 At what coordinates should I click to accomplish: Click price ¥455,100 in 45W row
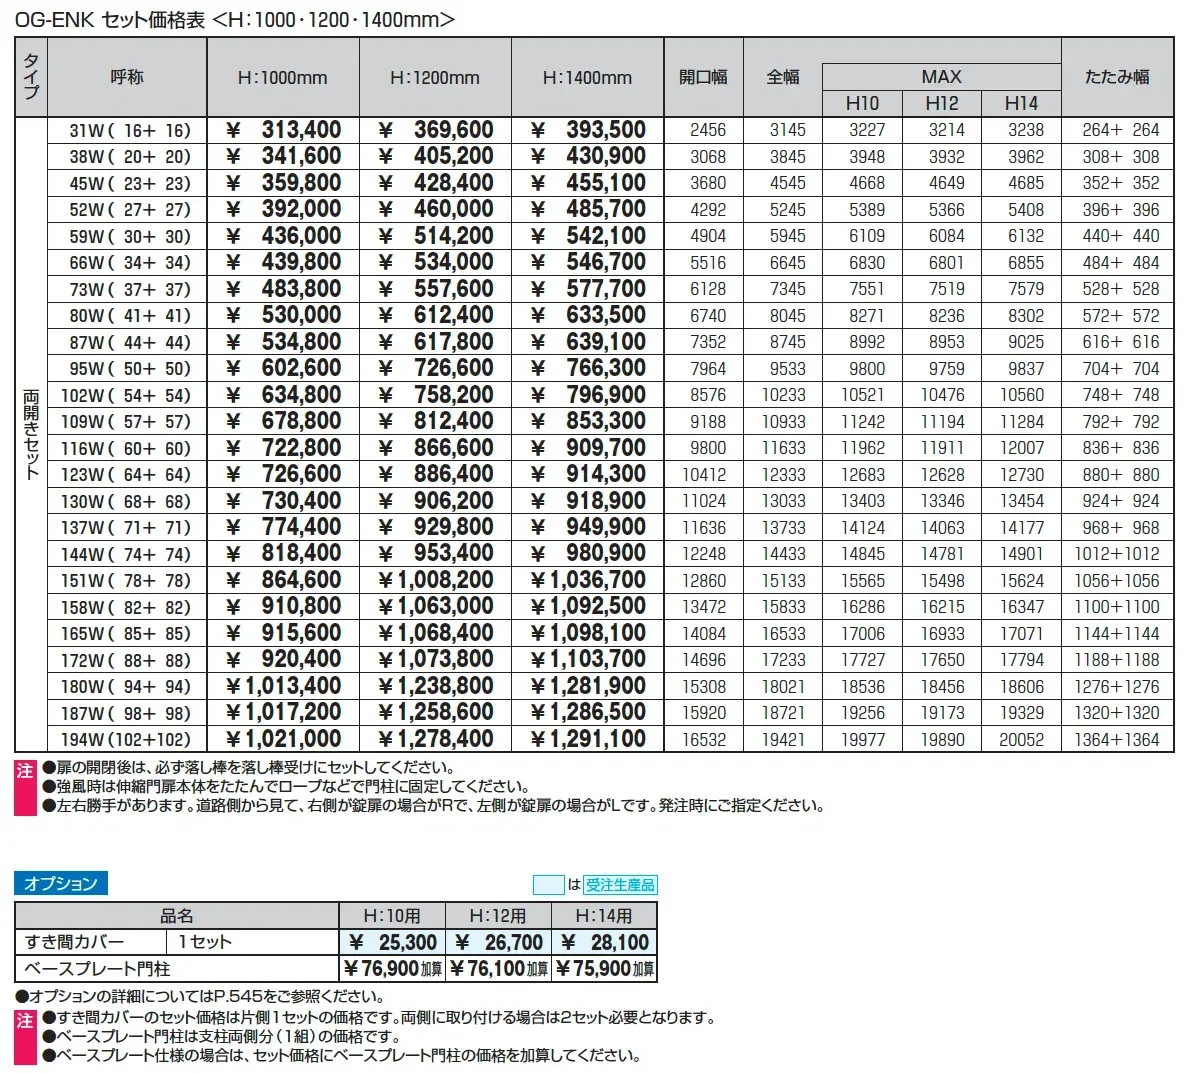pos(588,183)
